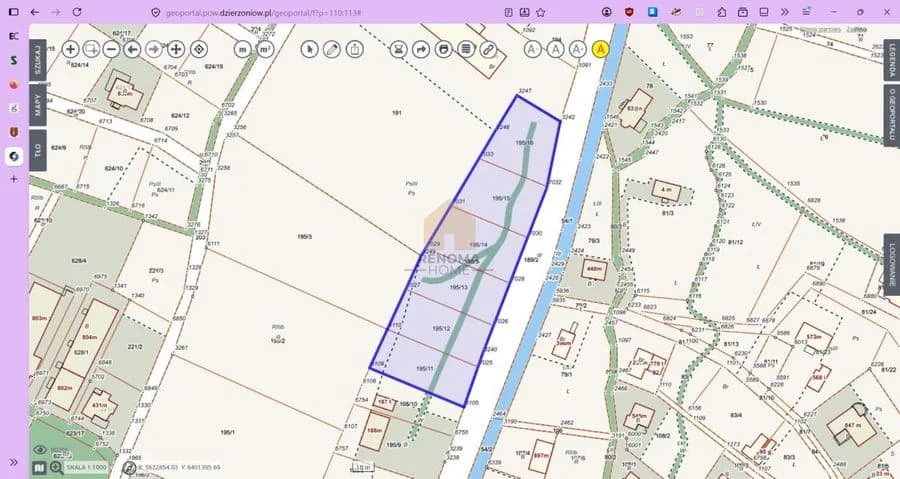This screenshot has height=479, width=900.
Task: Open the browser account icon
Action: [607, 12]
